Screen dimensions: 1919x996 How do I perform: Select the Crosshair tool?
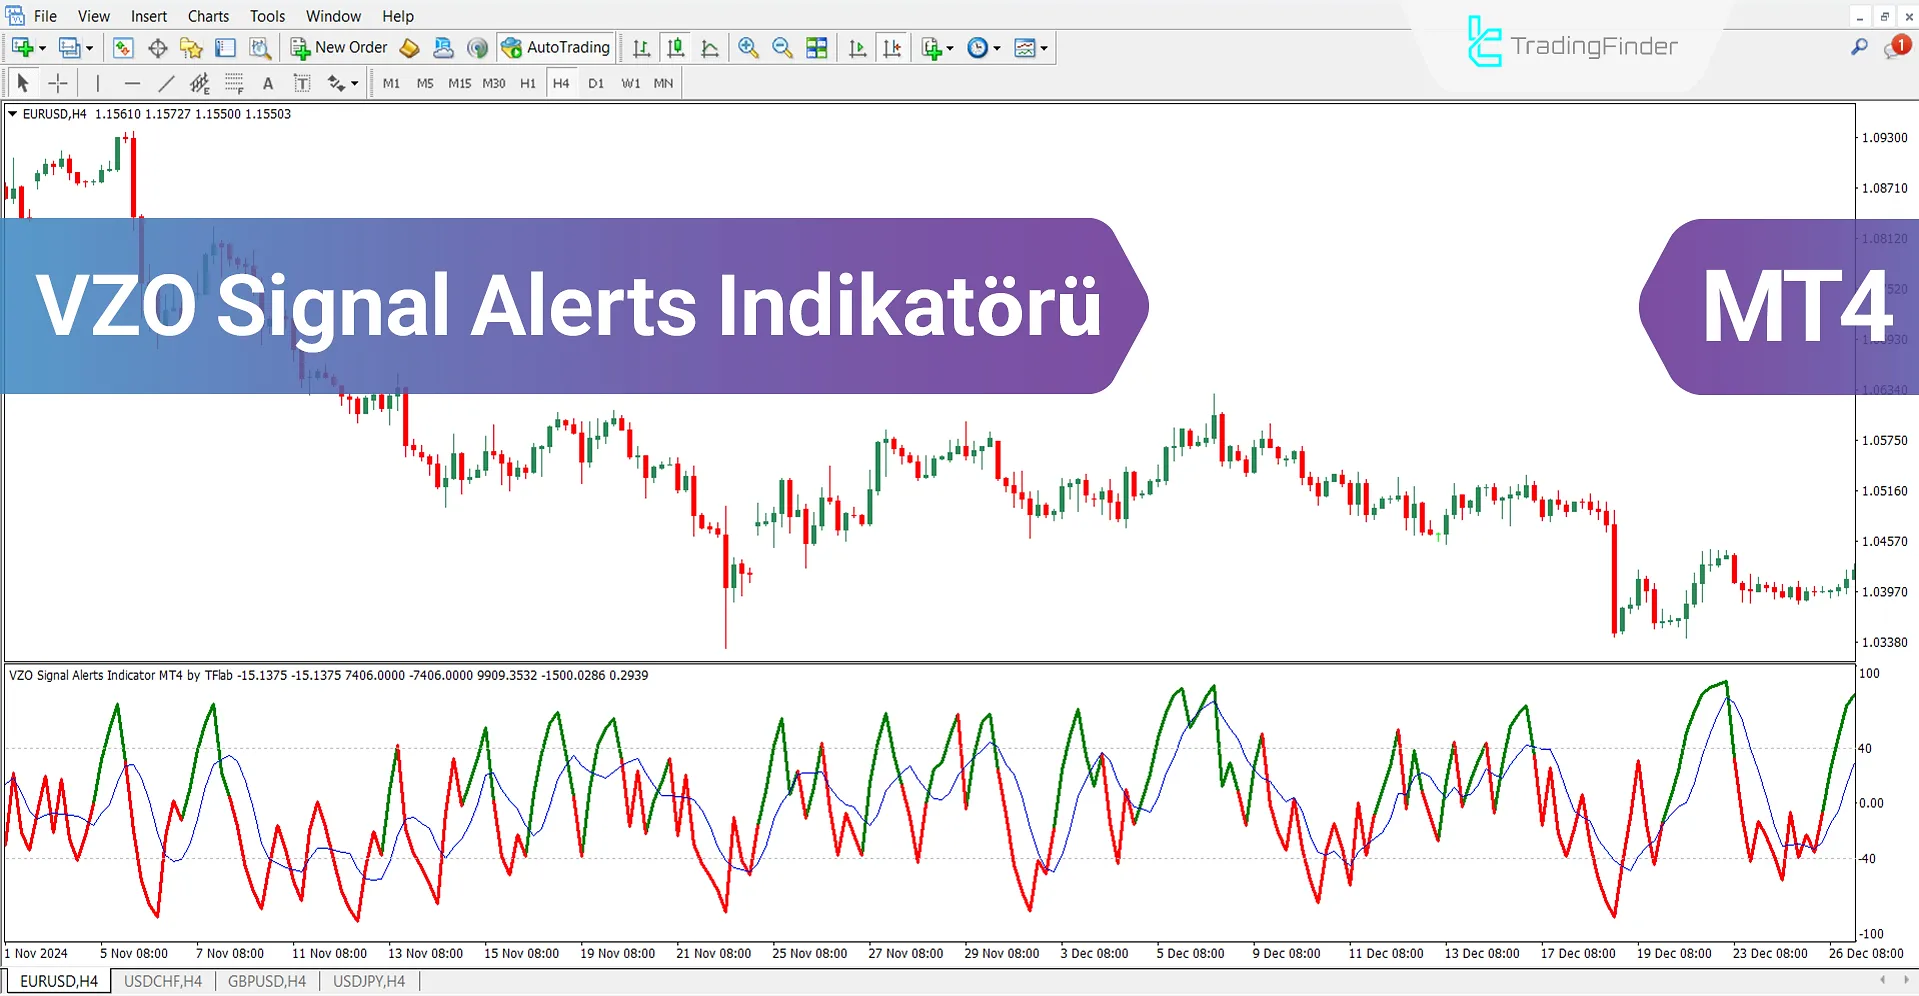coord(58,83)
